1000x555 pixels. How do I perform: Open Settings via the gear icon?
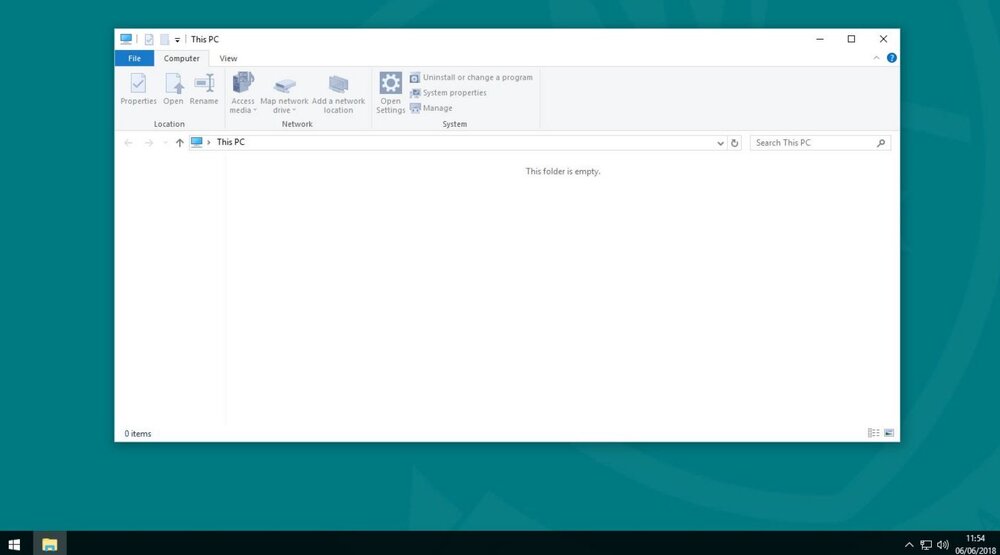(x=390, y=93)
